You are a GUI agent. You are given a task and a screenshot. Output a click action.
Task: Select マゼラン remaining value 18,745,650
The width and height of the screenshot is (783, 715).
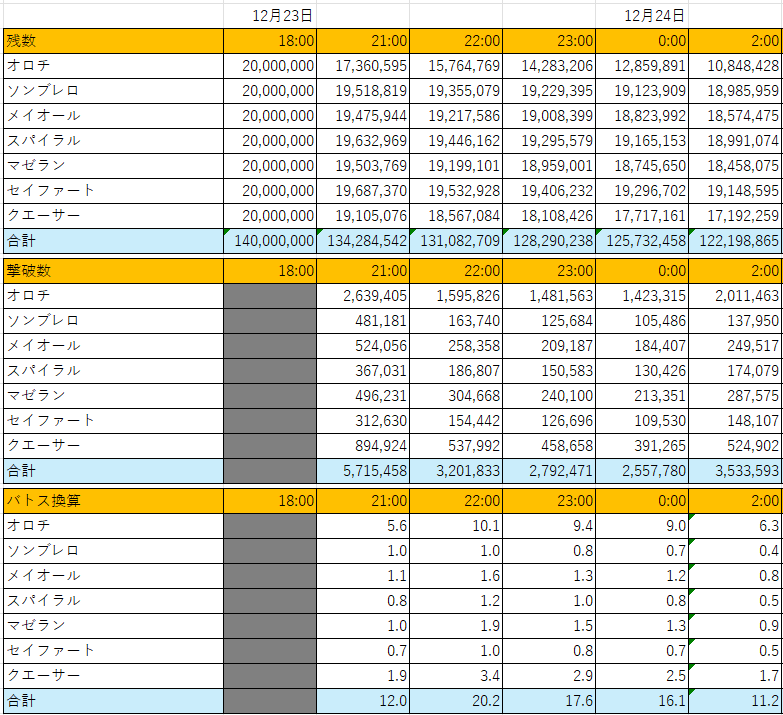point(642,166)
